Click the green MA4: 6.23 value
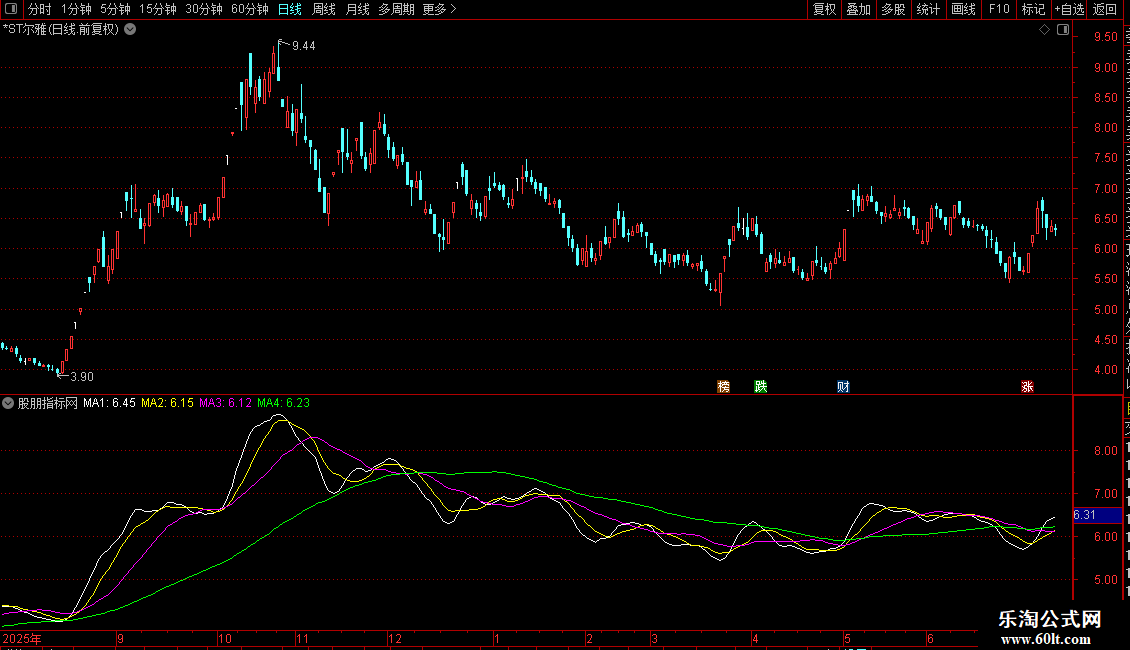 coord(283,403)
